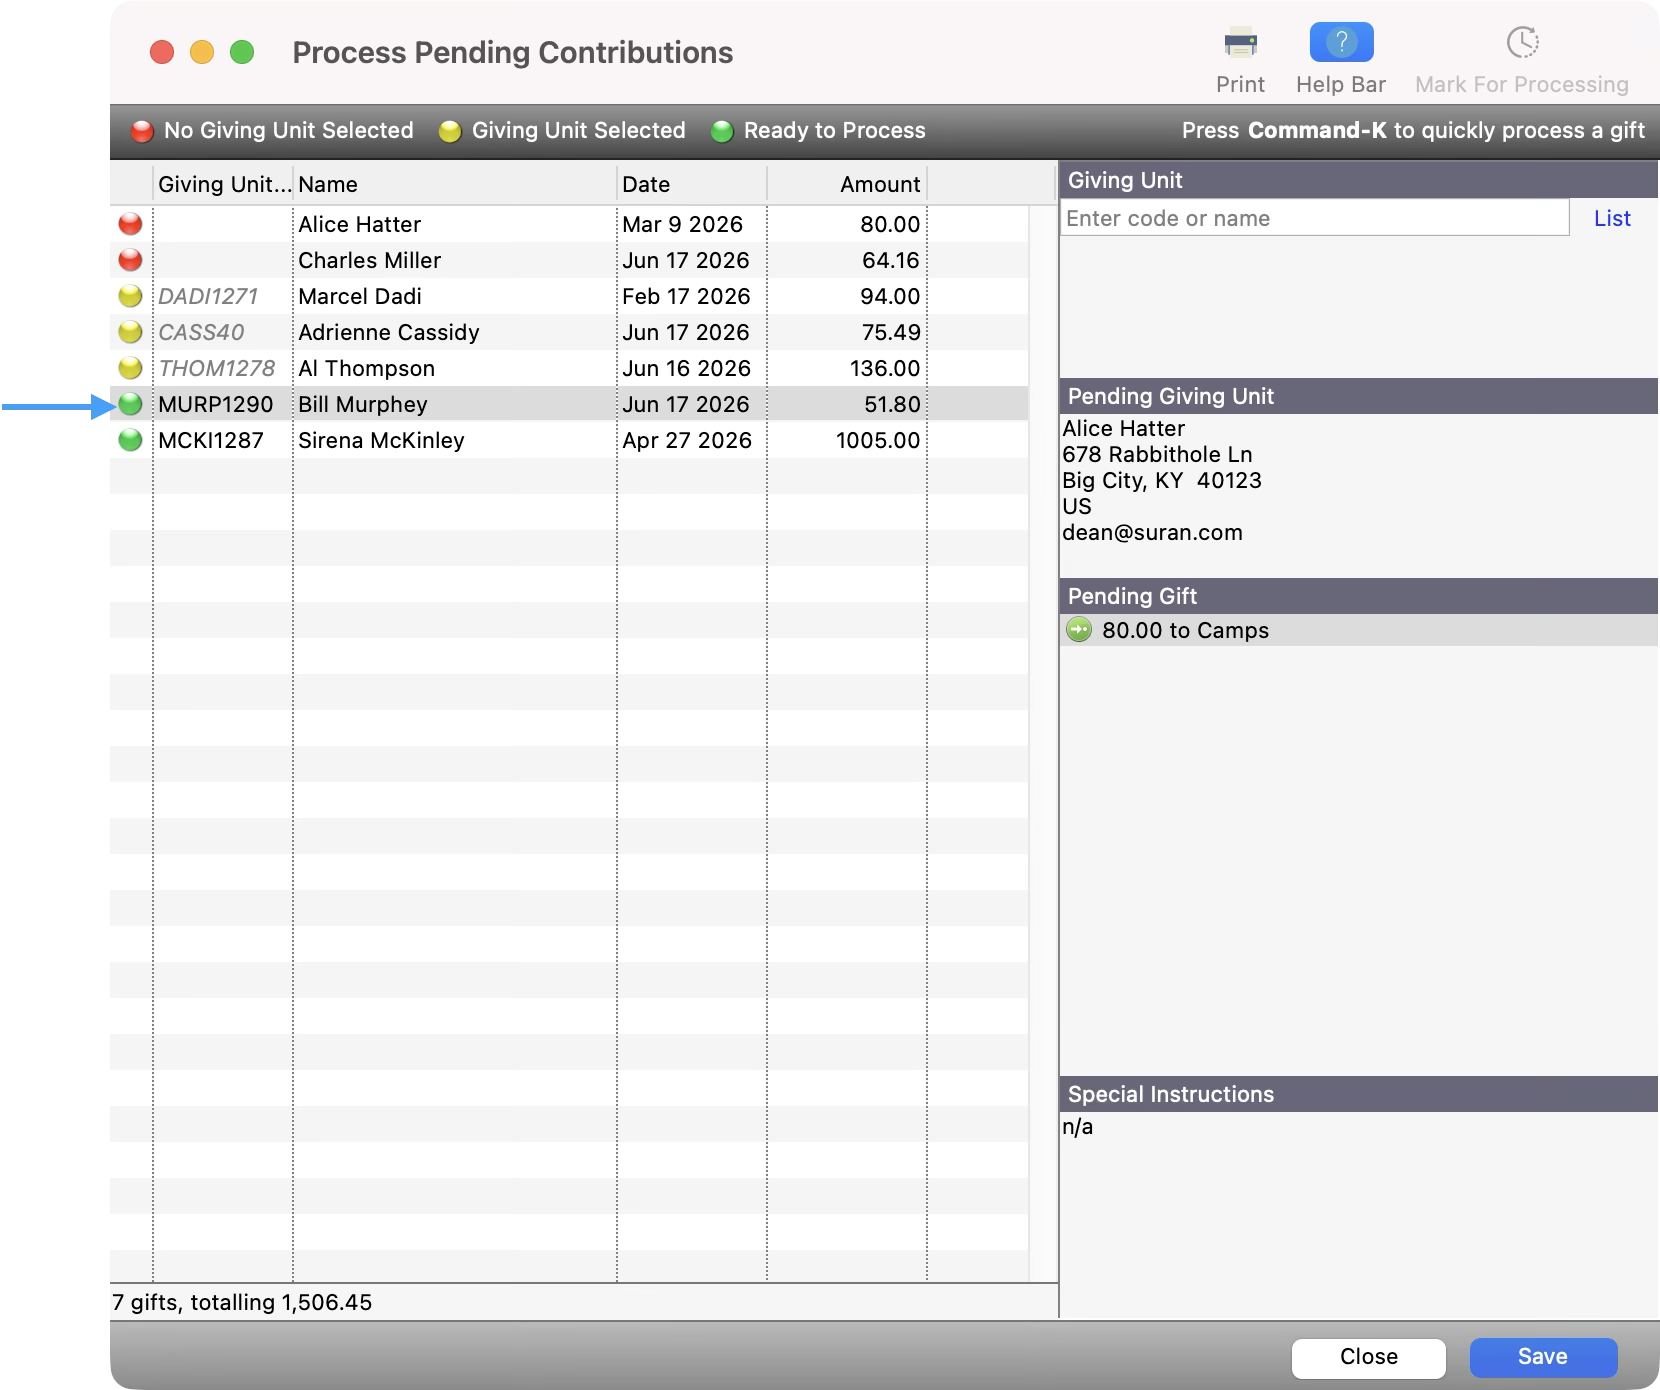1660x1390 pixels.
Task: Click giving unit code THOM1278
Action: (x=216, y=368)
